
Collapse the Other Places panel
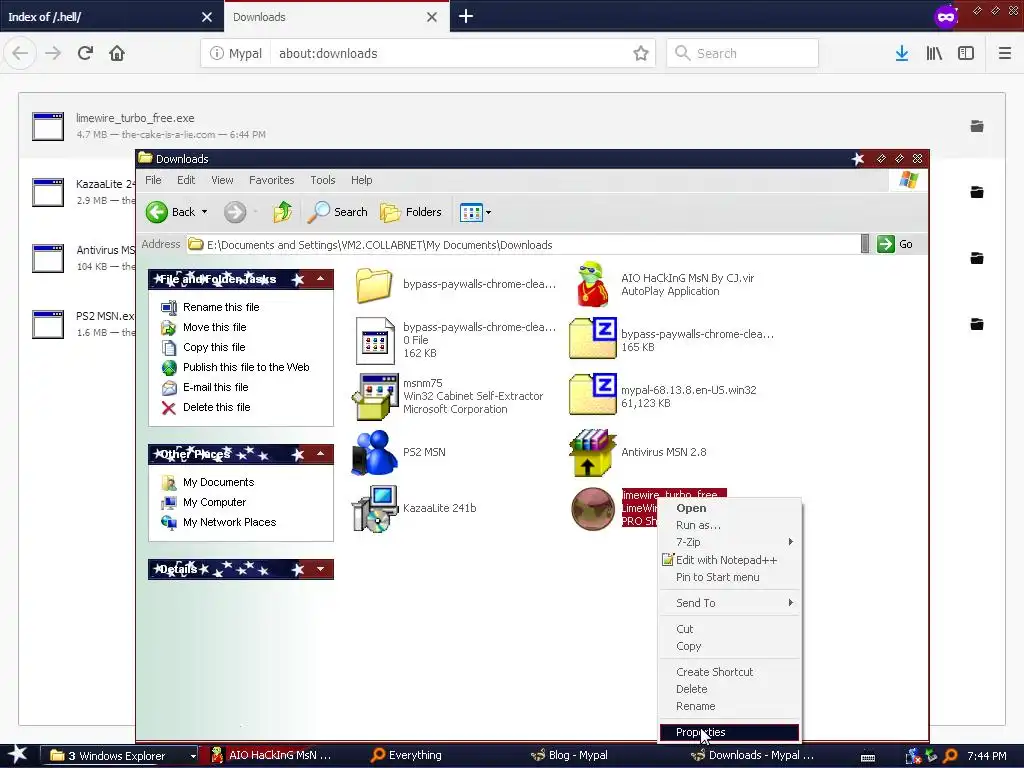321,454
